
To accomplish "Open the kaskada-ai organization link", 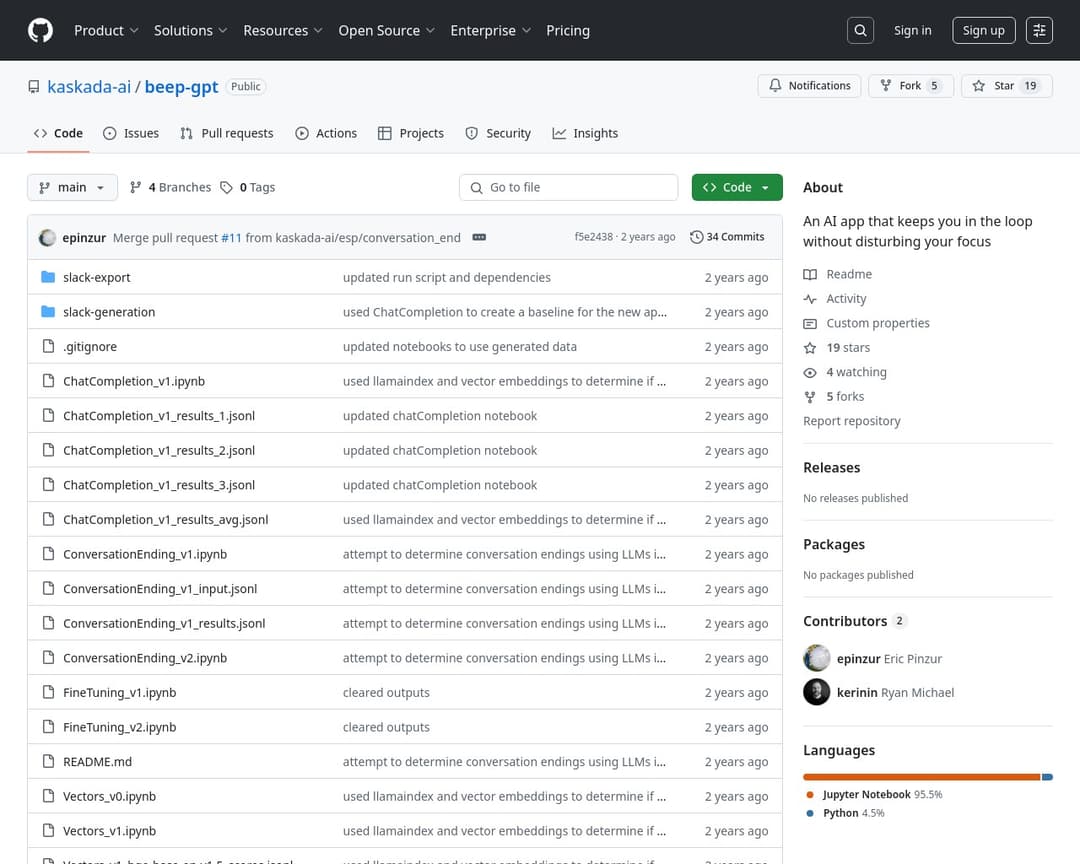I will pyautogui.click(x=89, y=87).
